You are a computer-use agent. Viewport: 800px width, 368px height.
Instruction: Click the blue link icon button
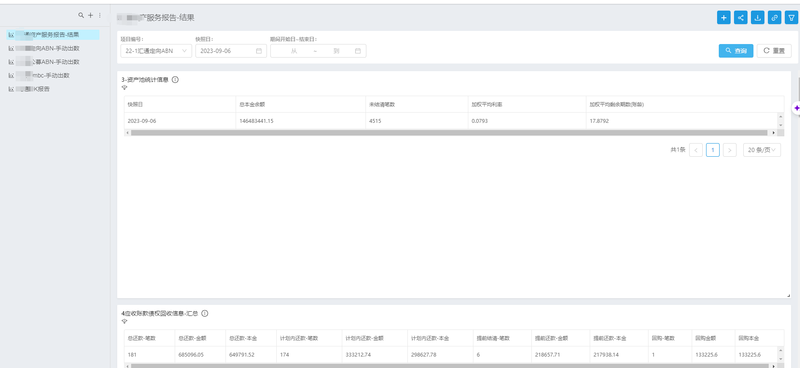tap(774, 18)
